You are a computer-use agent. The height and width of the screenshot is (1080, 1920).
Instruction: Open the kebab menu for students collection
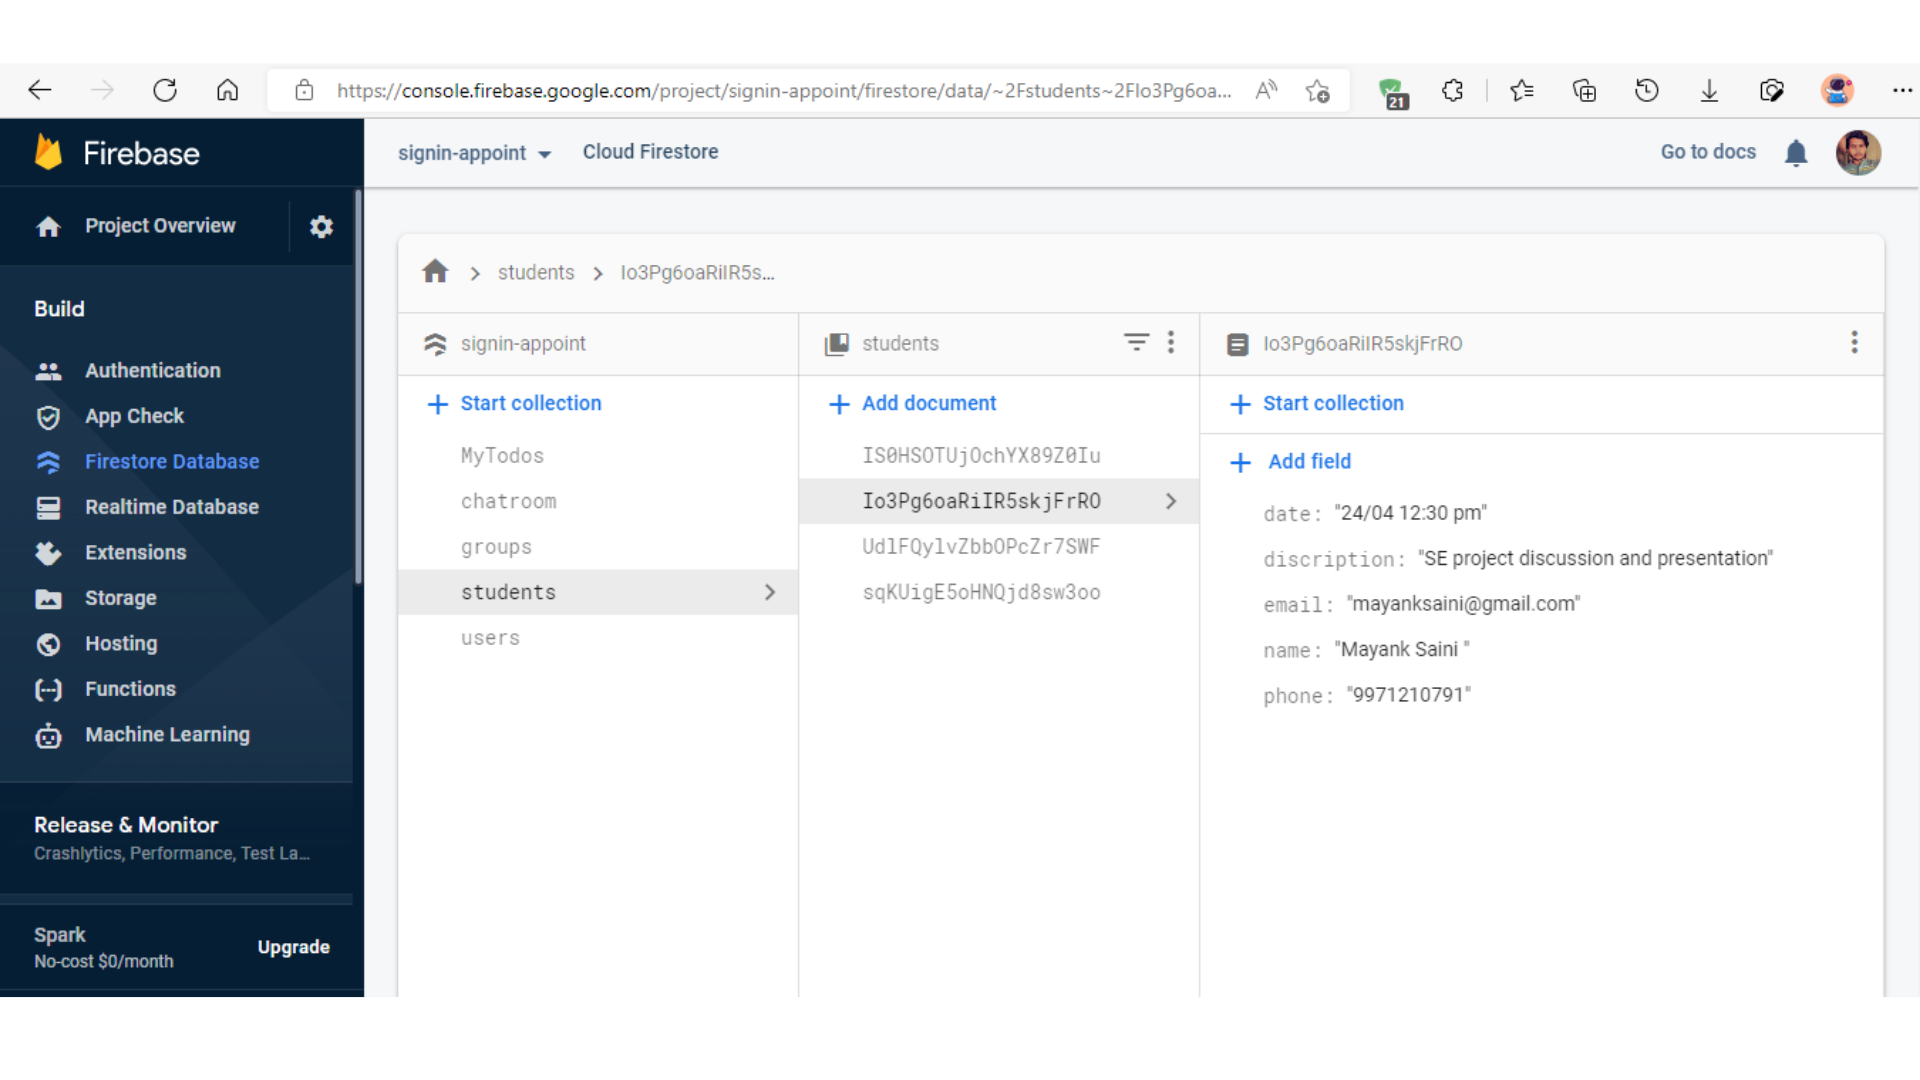(x=1171, y=342)
